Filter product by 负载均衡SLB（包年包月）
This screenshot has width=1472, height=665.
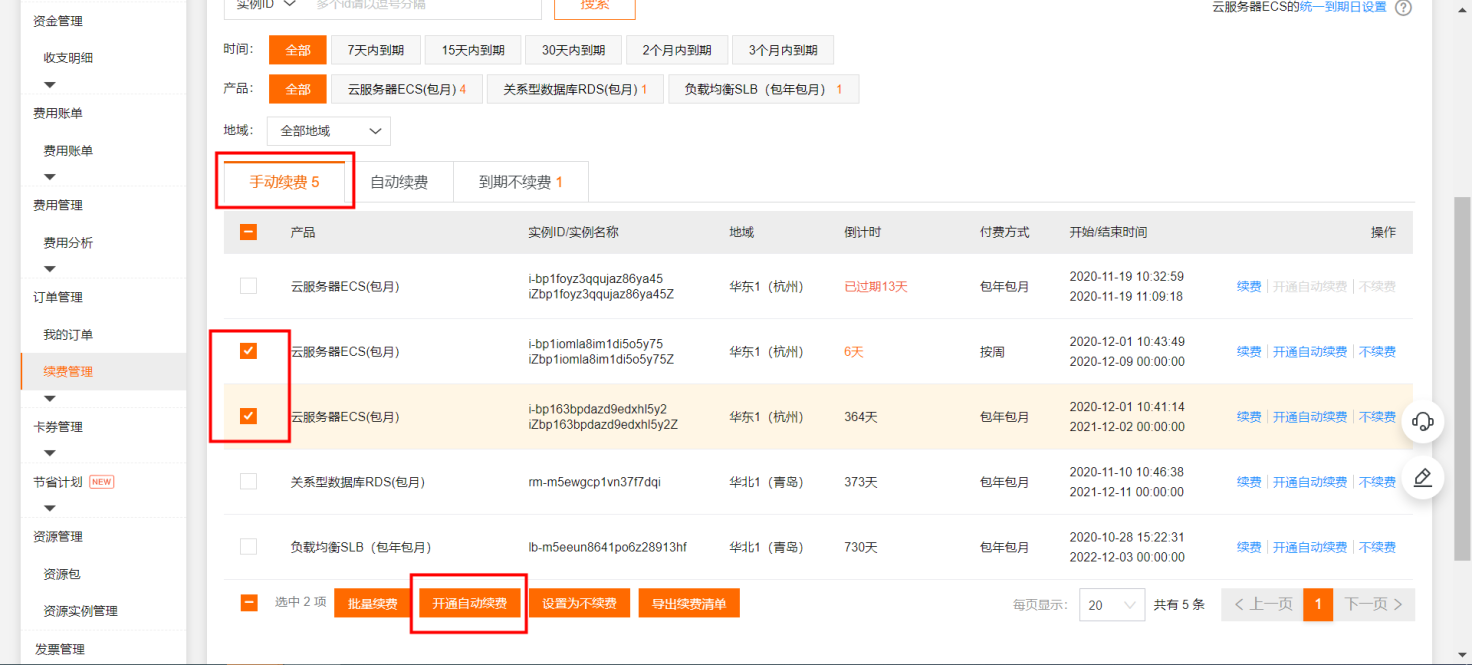(764, 89)
